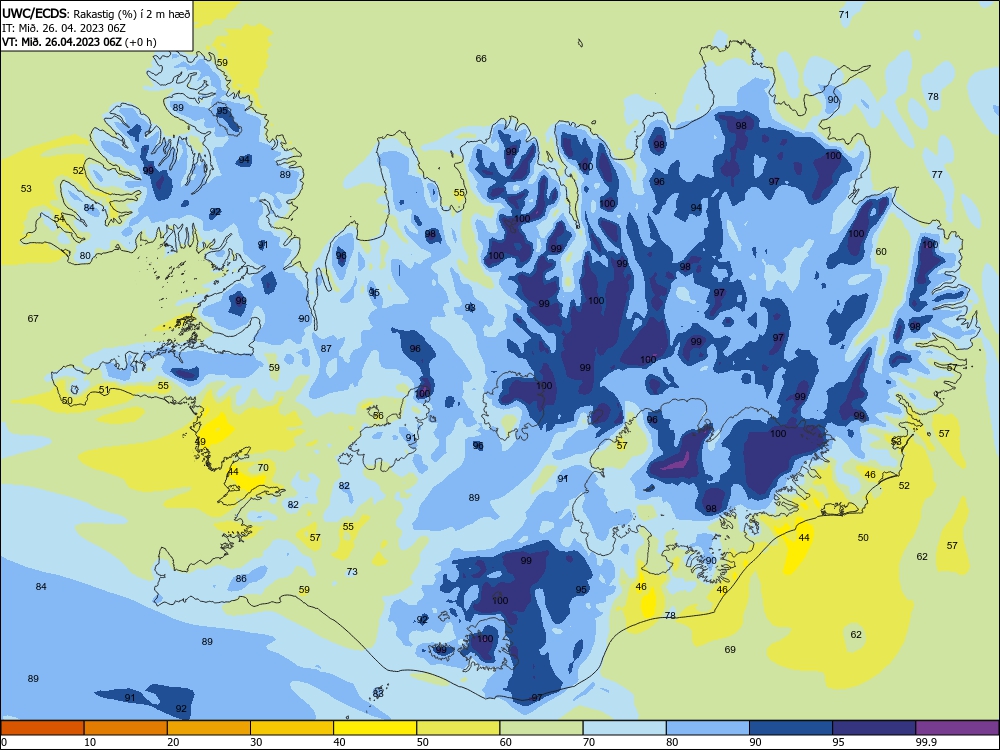Click the humidity value '49' on the map
This screenshot has height=750, width=1000.
[200, 441]
